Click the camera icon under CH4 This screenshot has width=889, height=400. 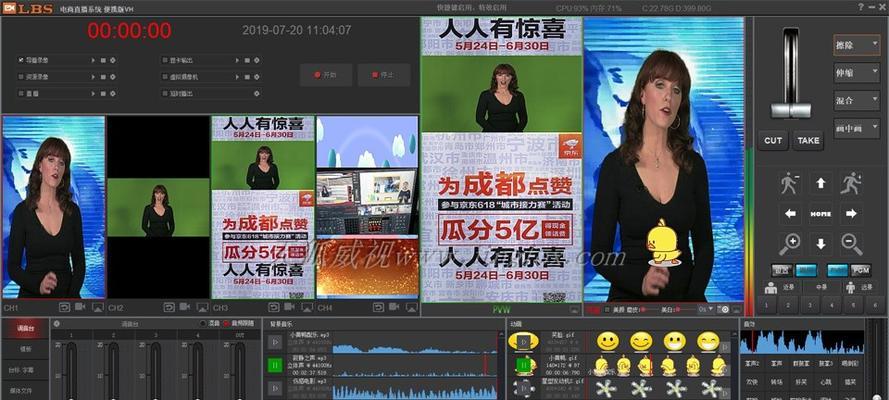tap(395, 307)
